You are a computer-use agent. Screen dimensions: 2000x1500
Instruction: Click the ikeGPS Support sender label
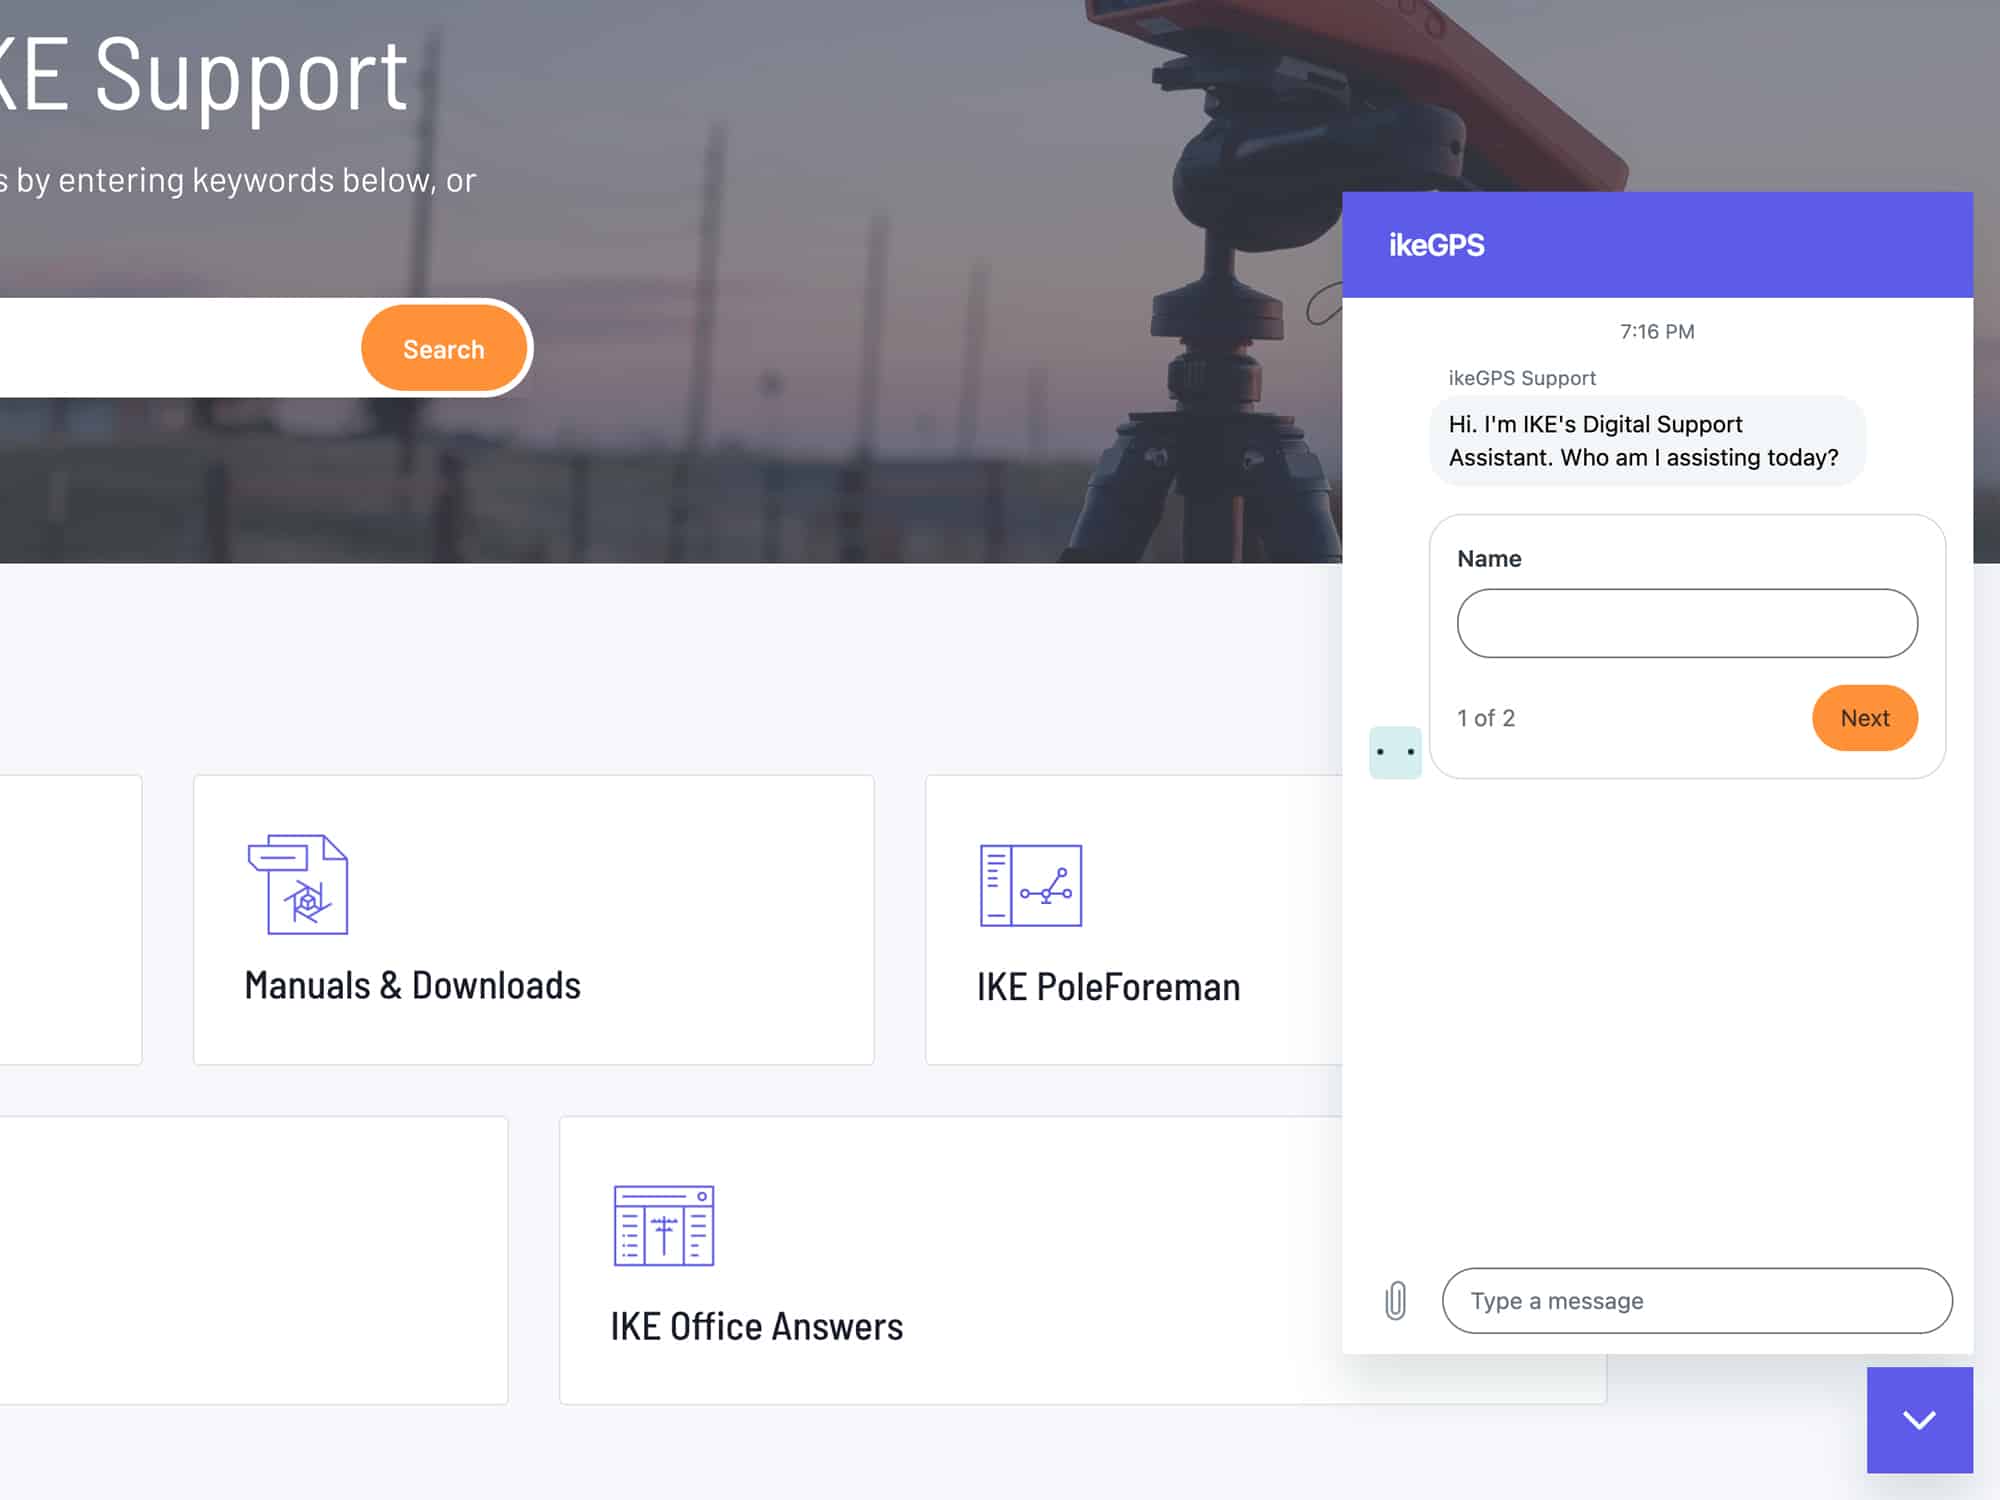tap(1522, 378)
